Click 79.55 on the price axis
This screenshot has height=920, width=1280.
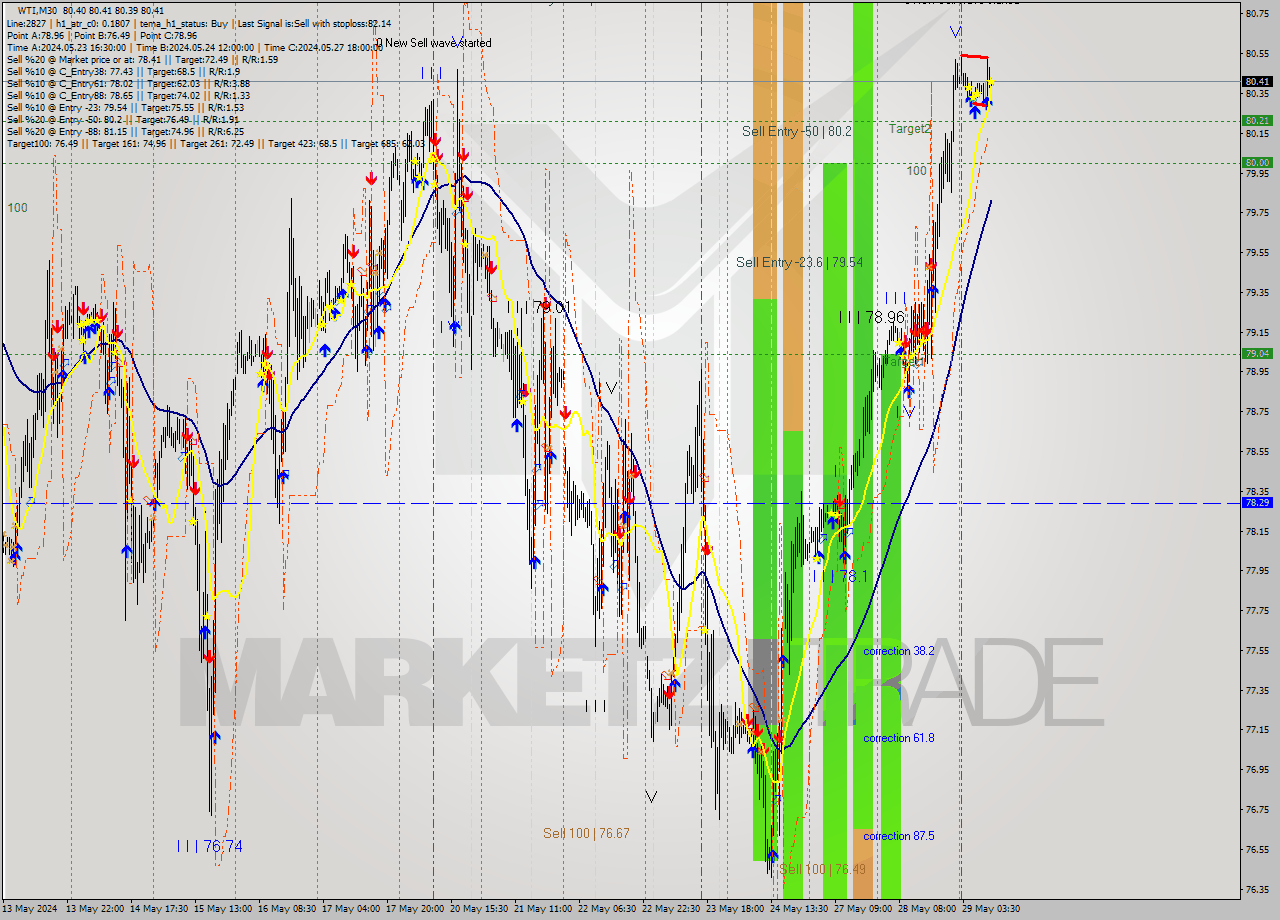[1257, 252]
